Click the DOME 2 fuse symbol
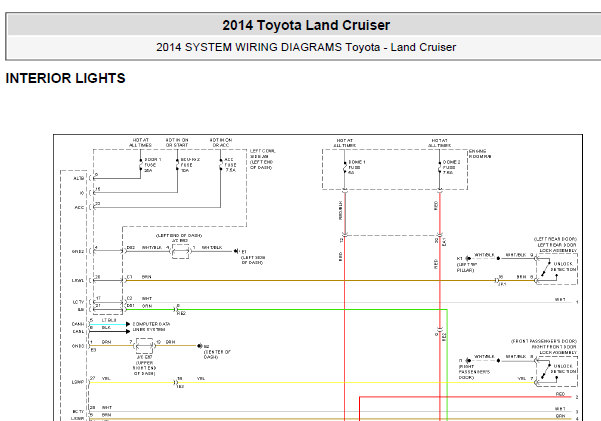The width and height of the screenshot is (601, 421). click(440, 168)
